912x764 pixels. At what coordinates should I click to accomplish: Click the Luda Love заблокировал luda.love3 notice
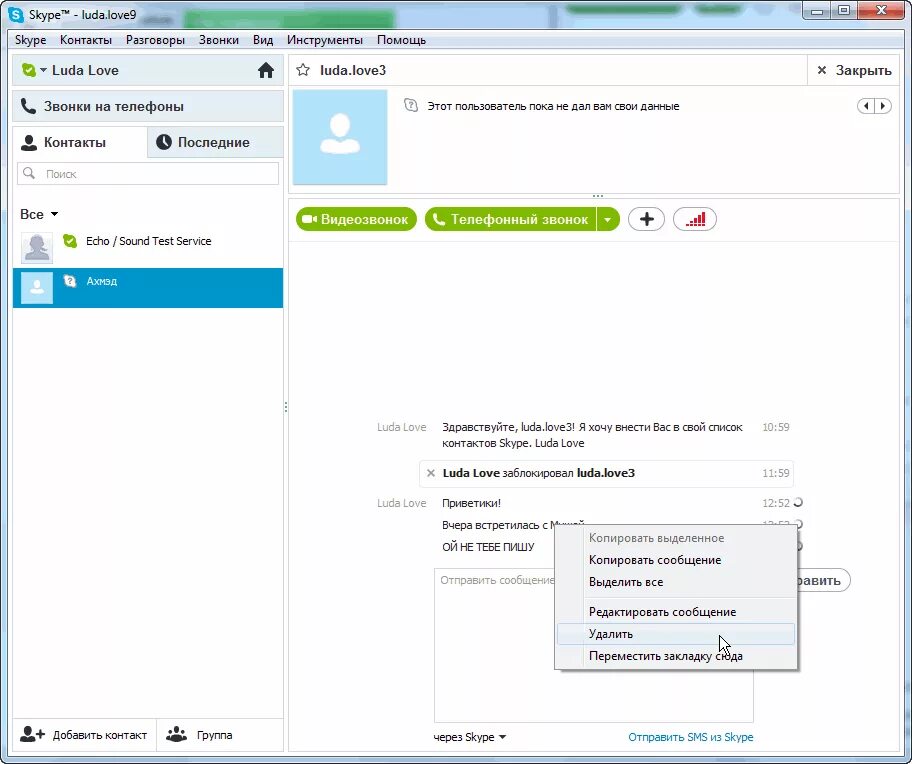click(606, 473)
